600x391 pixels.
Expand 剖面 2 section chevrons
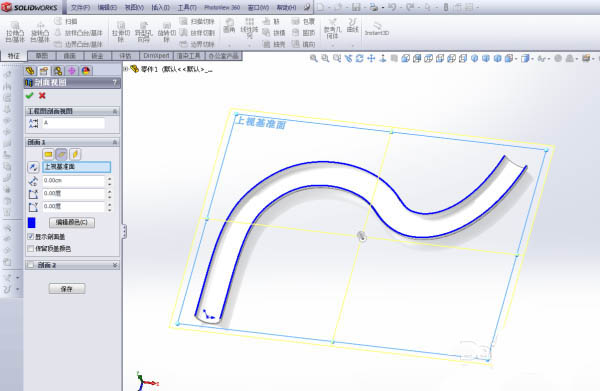(x=115, y=265)
